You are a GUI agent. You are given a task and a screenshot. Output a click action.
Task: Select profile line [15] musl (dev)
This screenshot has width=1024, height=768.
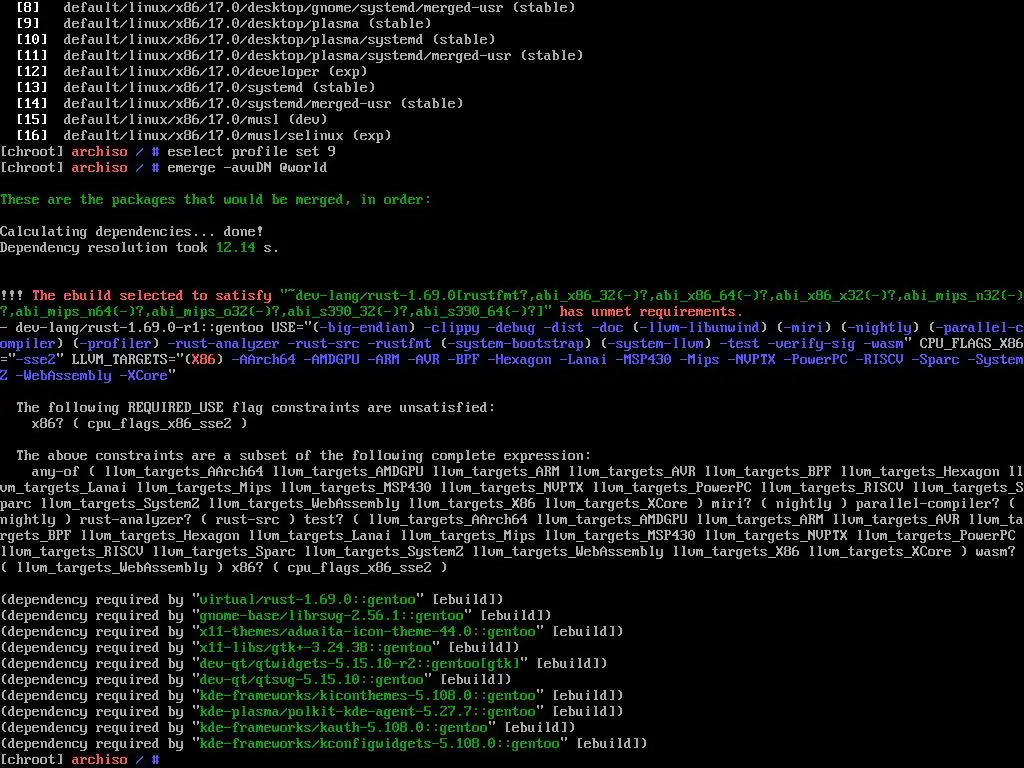click(172, 120)
